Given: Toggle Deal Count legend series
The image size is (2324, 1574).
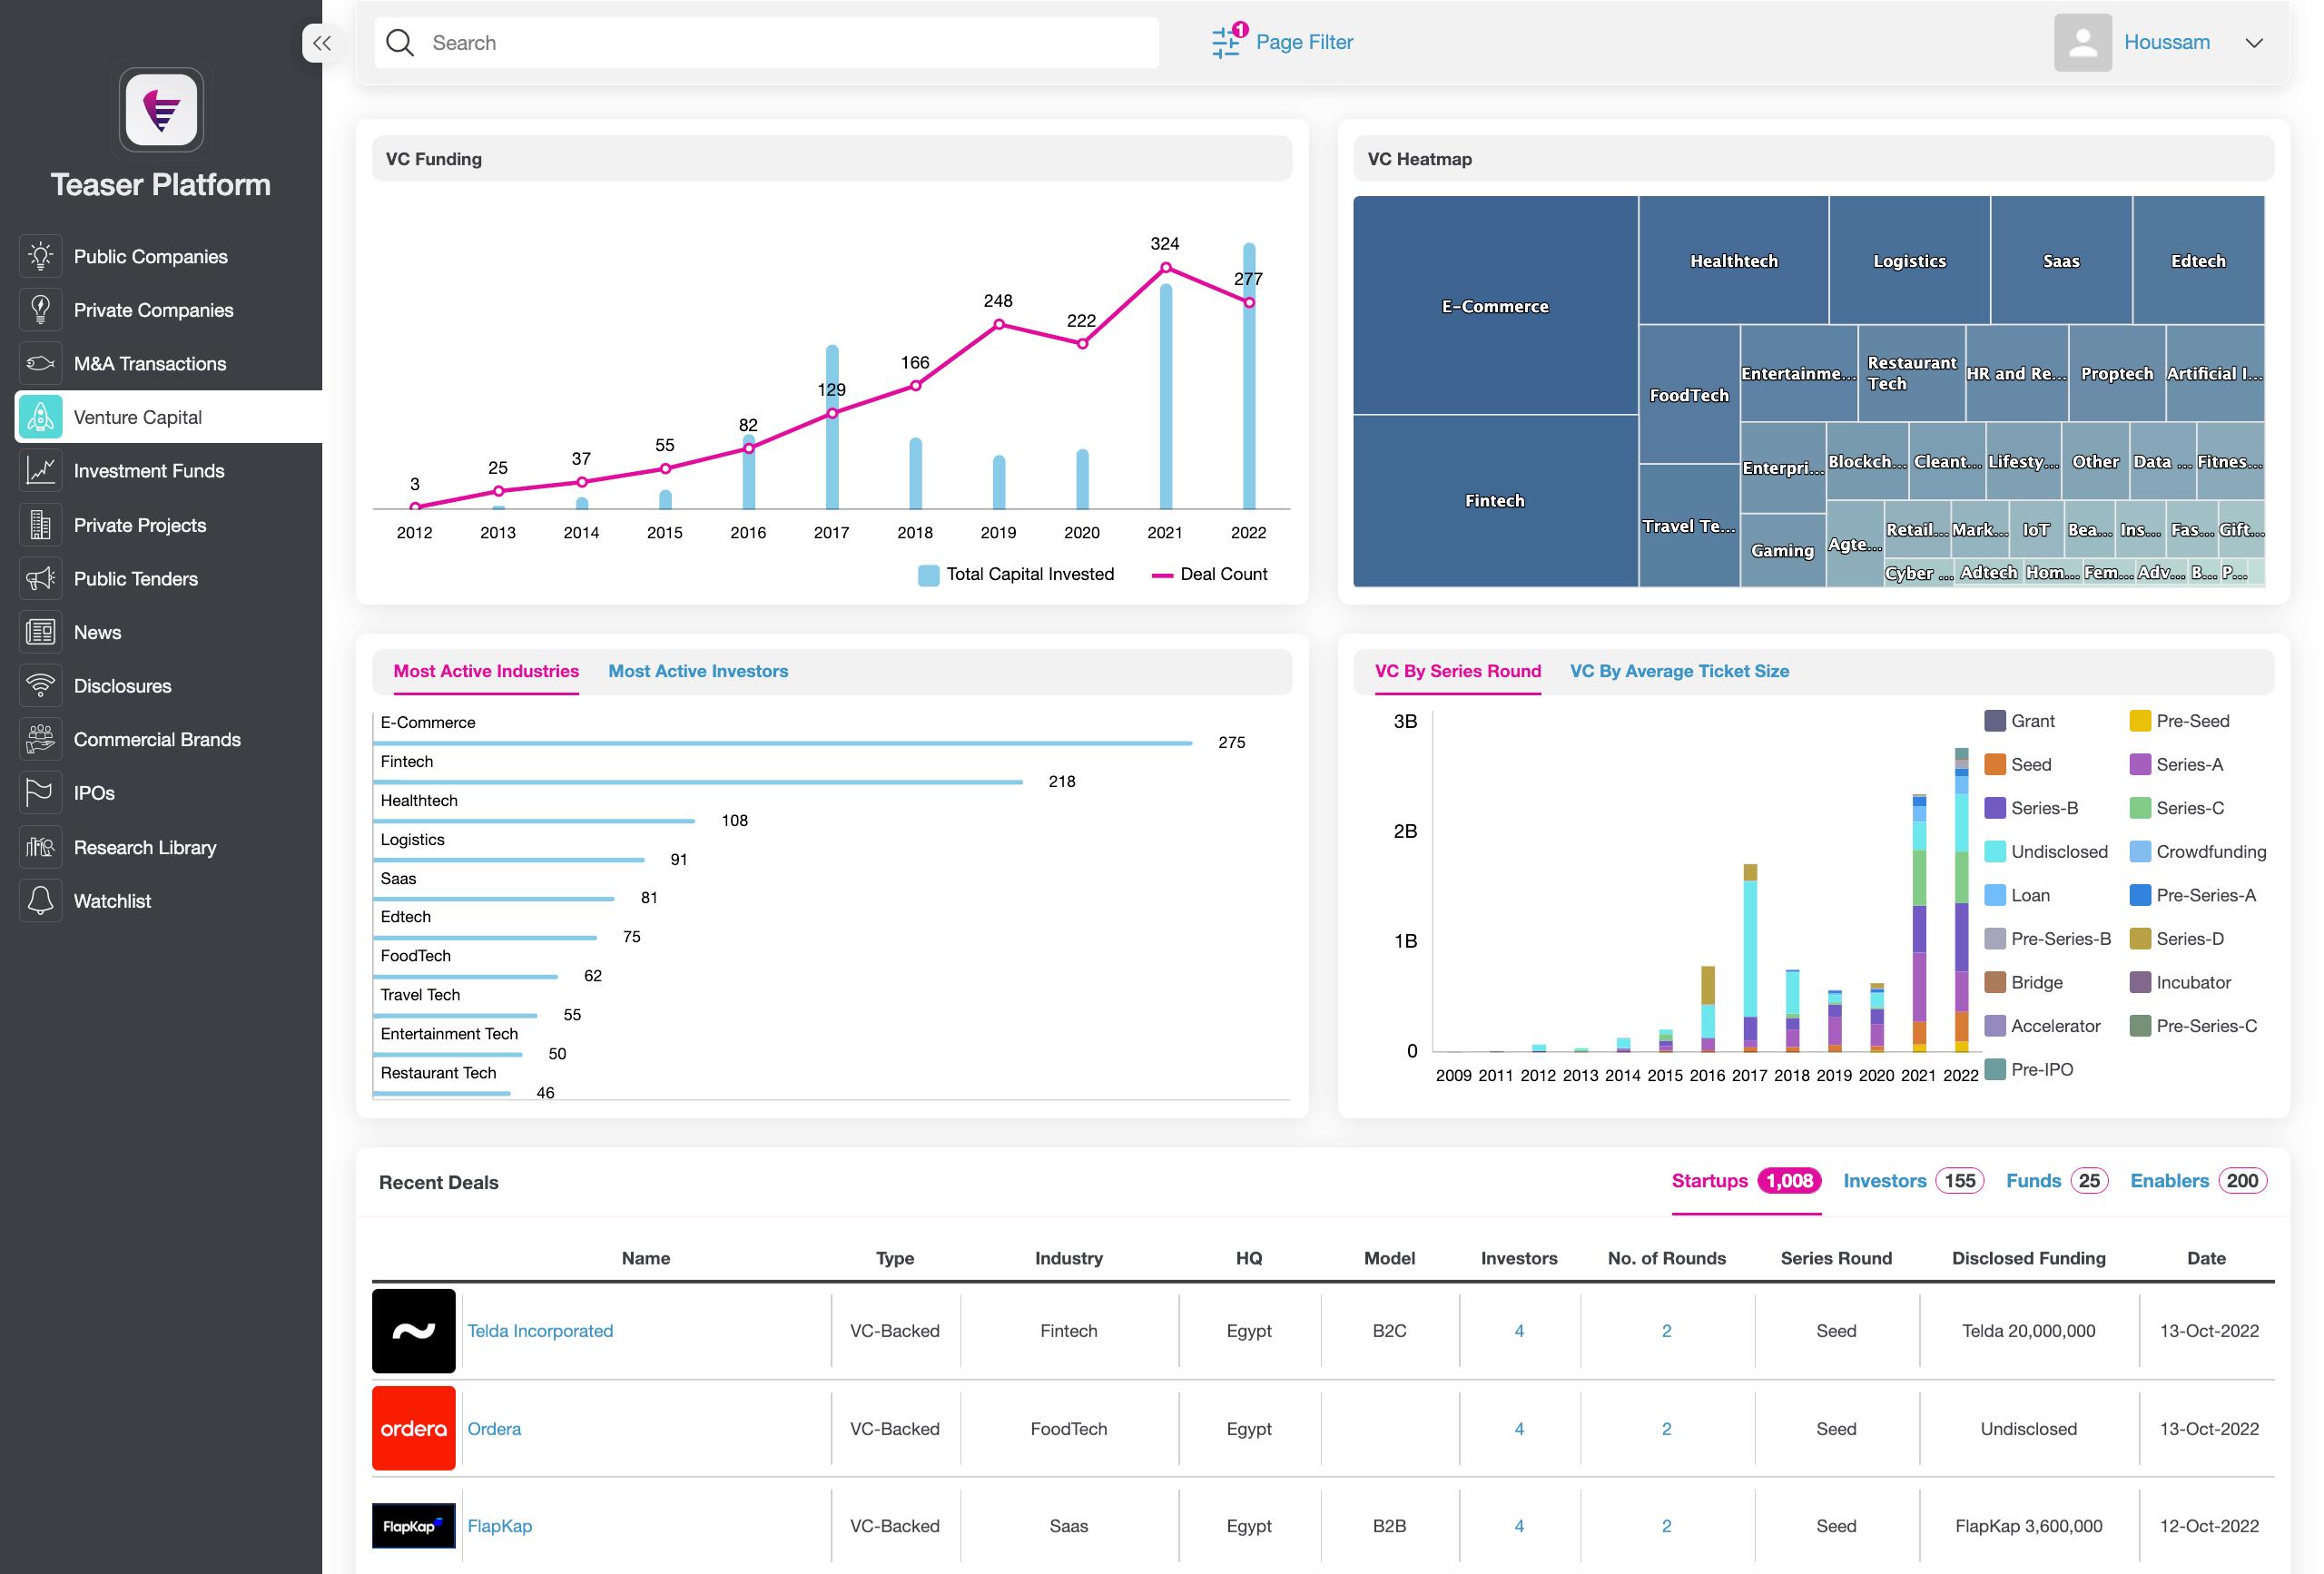Looking at the screenshot, I should [1209, 574].
